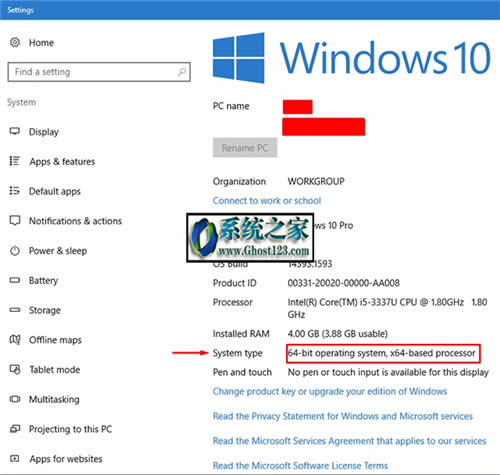Focus the Find a setting search box

coord(99,72)
